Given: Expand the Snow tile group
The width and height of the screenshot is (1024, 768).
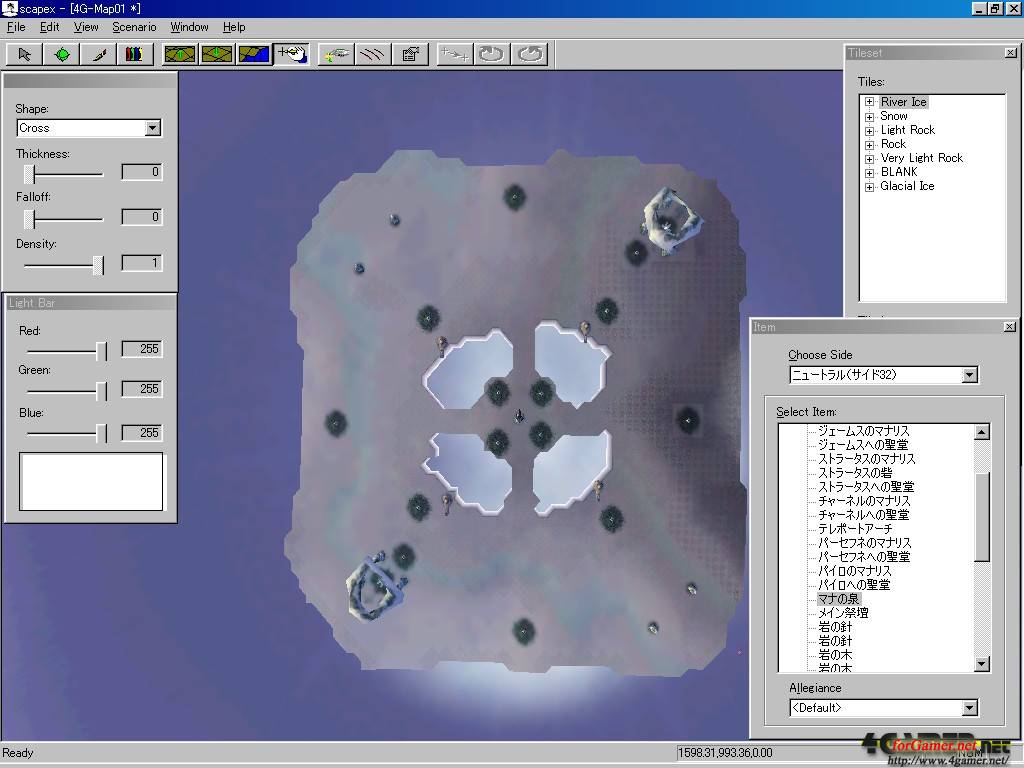Looking at the screenshot, I should pyautogui.click(x=869, y=117).
